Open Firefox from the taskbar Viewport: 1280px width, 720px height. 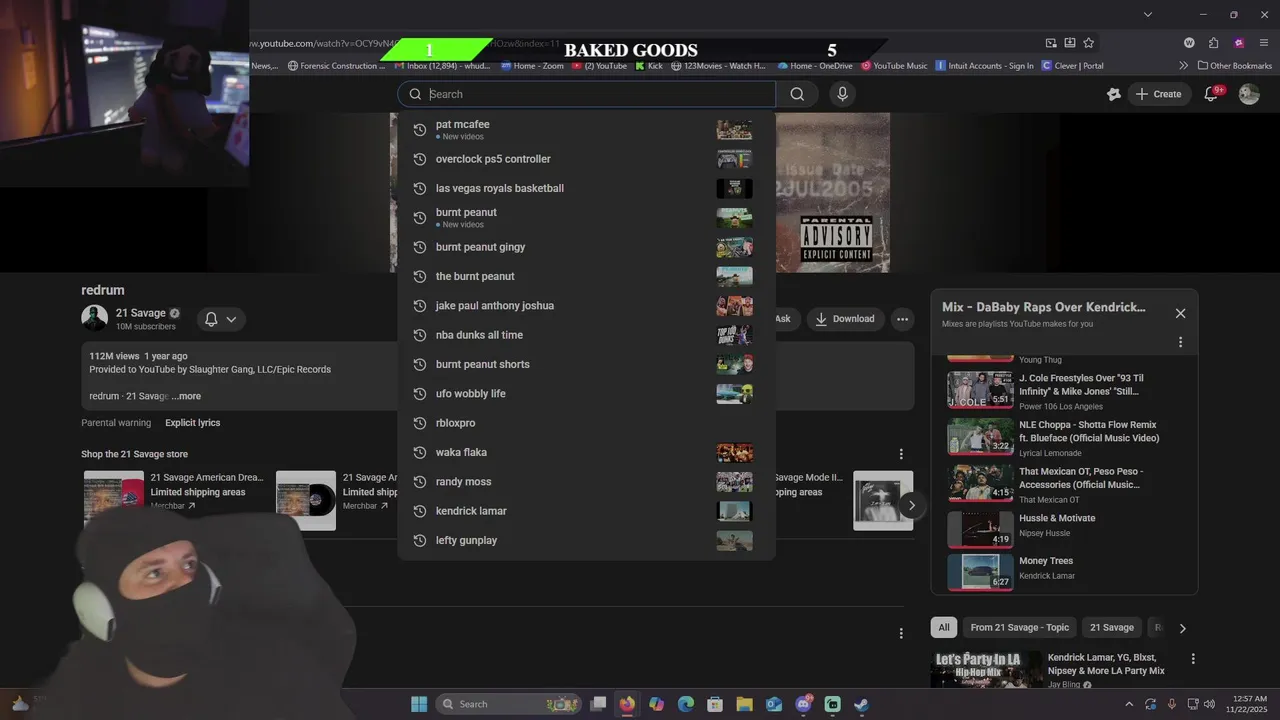pos(627,704)
